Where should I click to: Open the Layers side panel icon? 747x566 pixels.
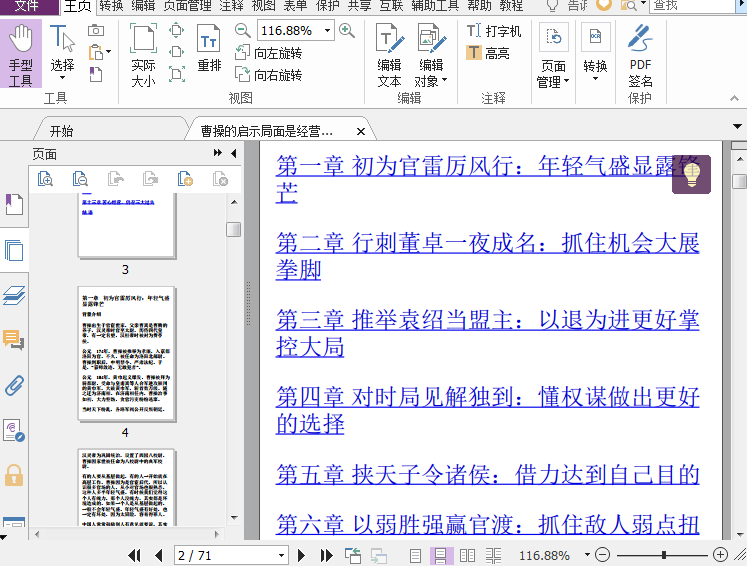[x=14, y=295]
